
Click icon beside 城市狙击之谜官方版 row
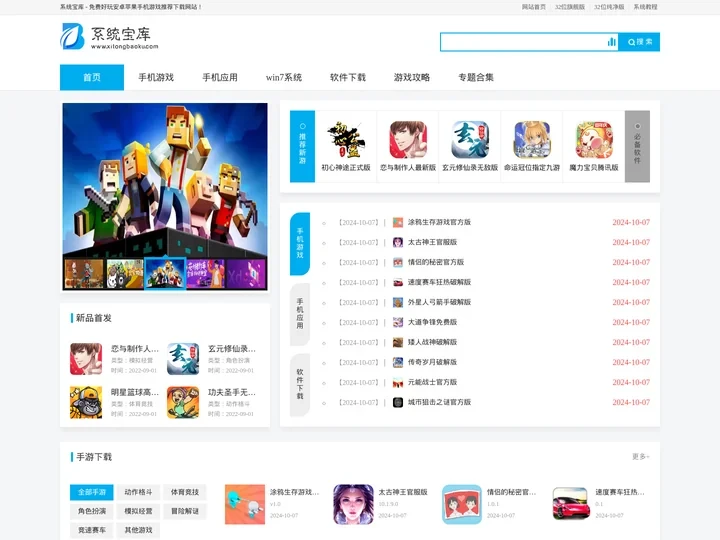coord(398,402)
